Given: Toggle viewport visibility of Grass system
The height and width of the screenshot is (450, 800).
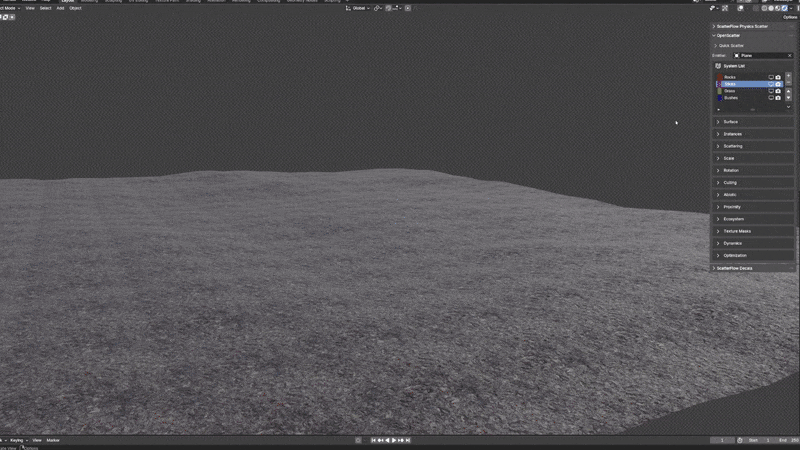Looking at the screenshot, I should pos(771,91).
